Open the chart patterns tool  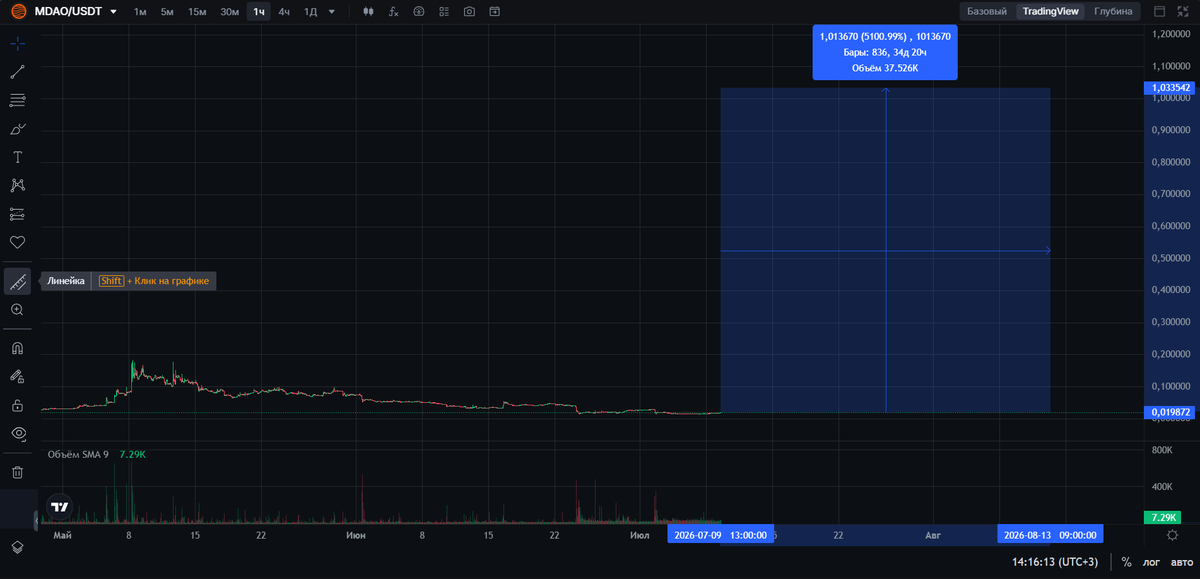click(x=17, y=185)
